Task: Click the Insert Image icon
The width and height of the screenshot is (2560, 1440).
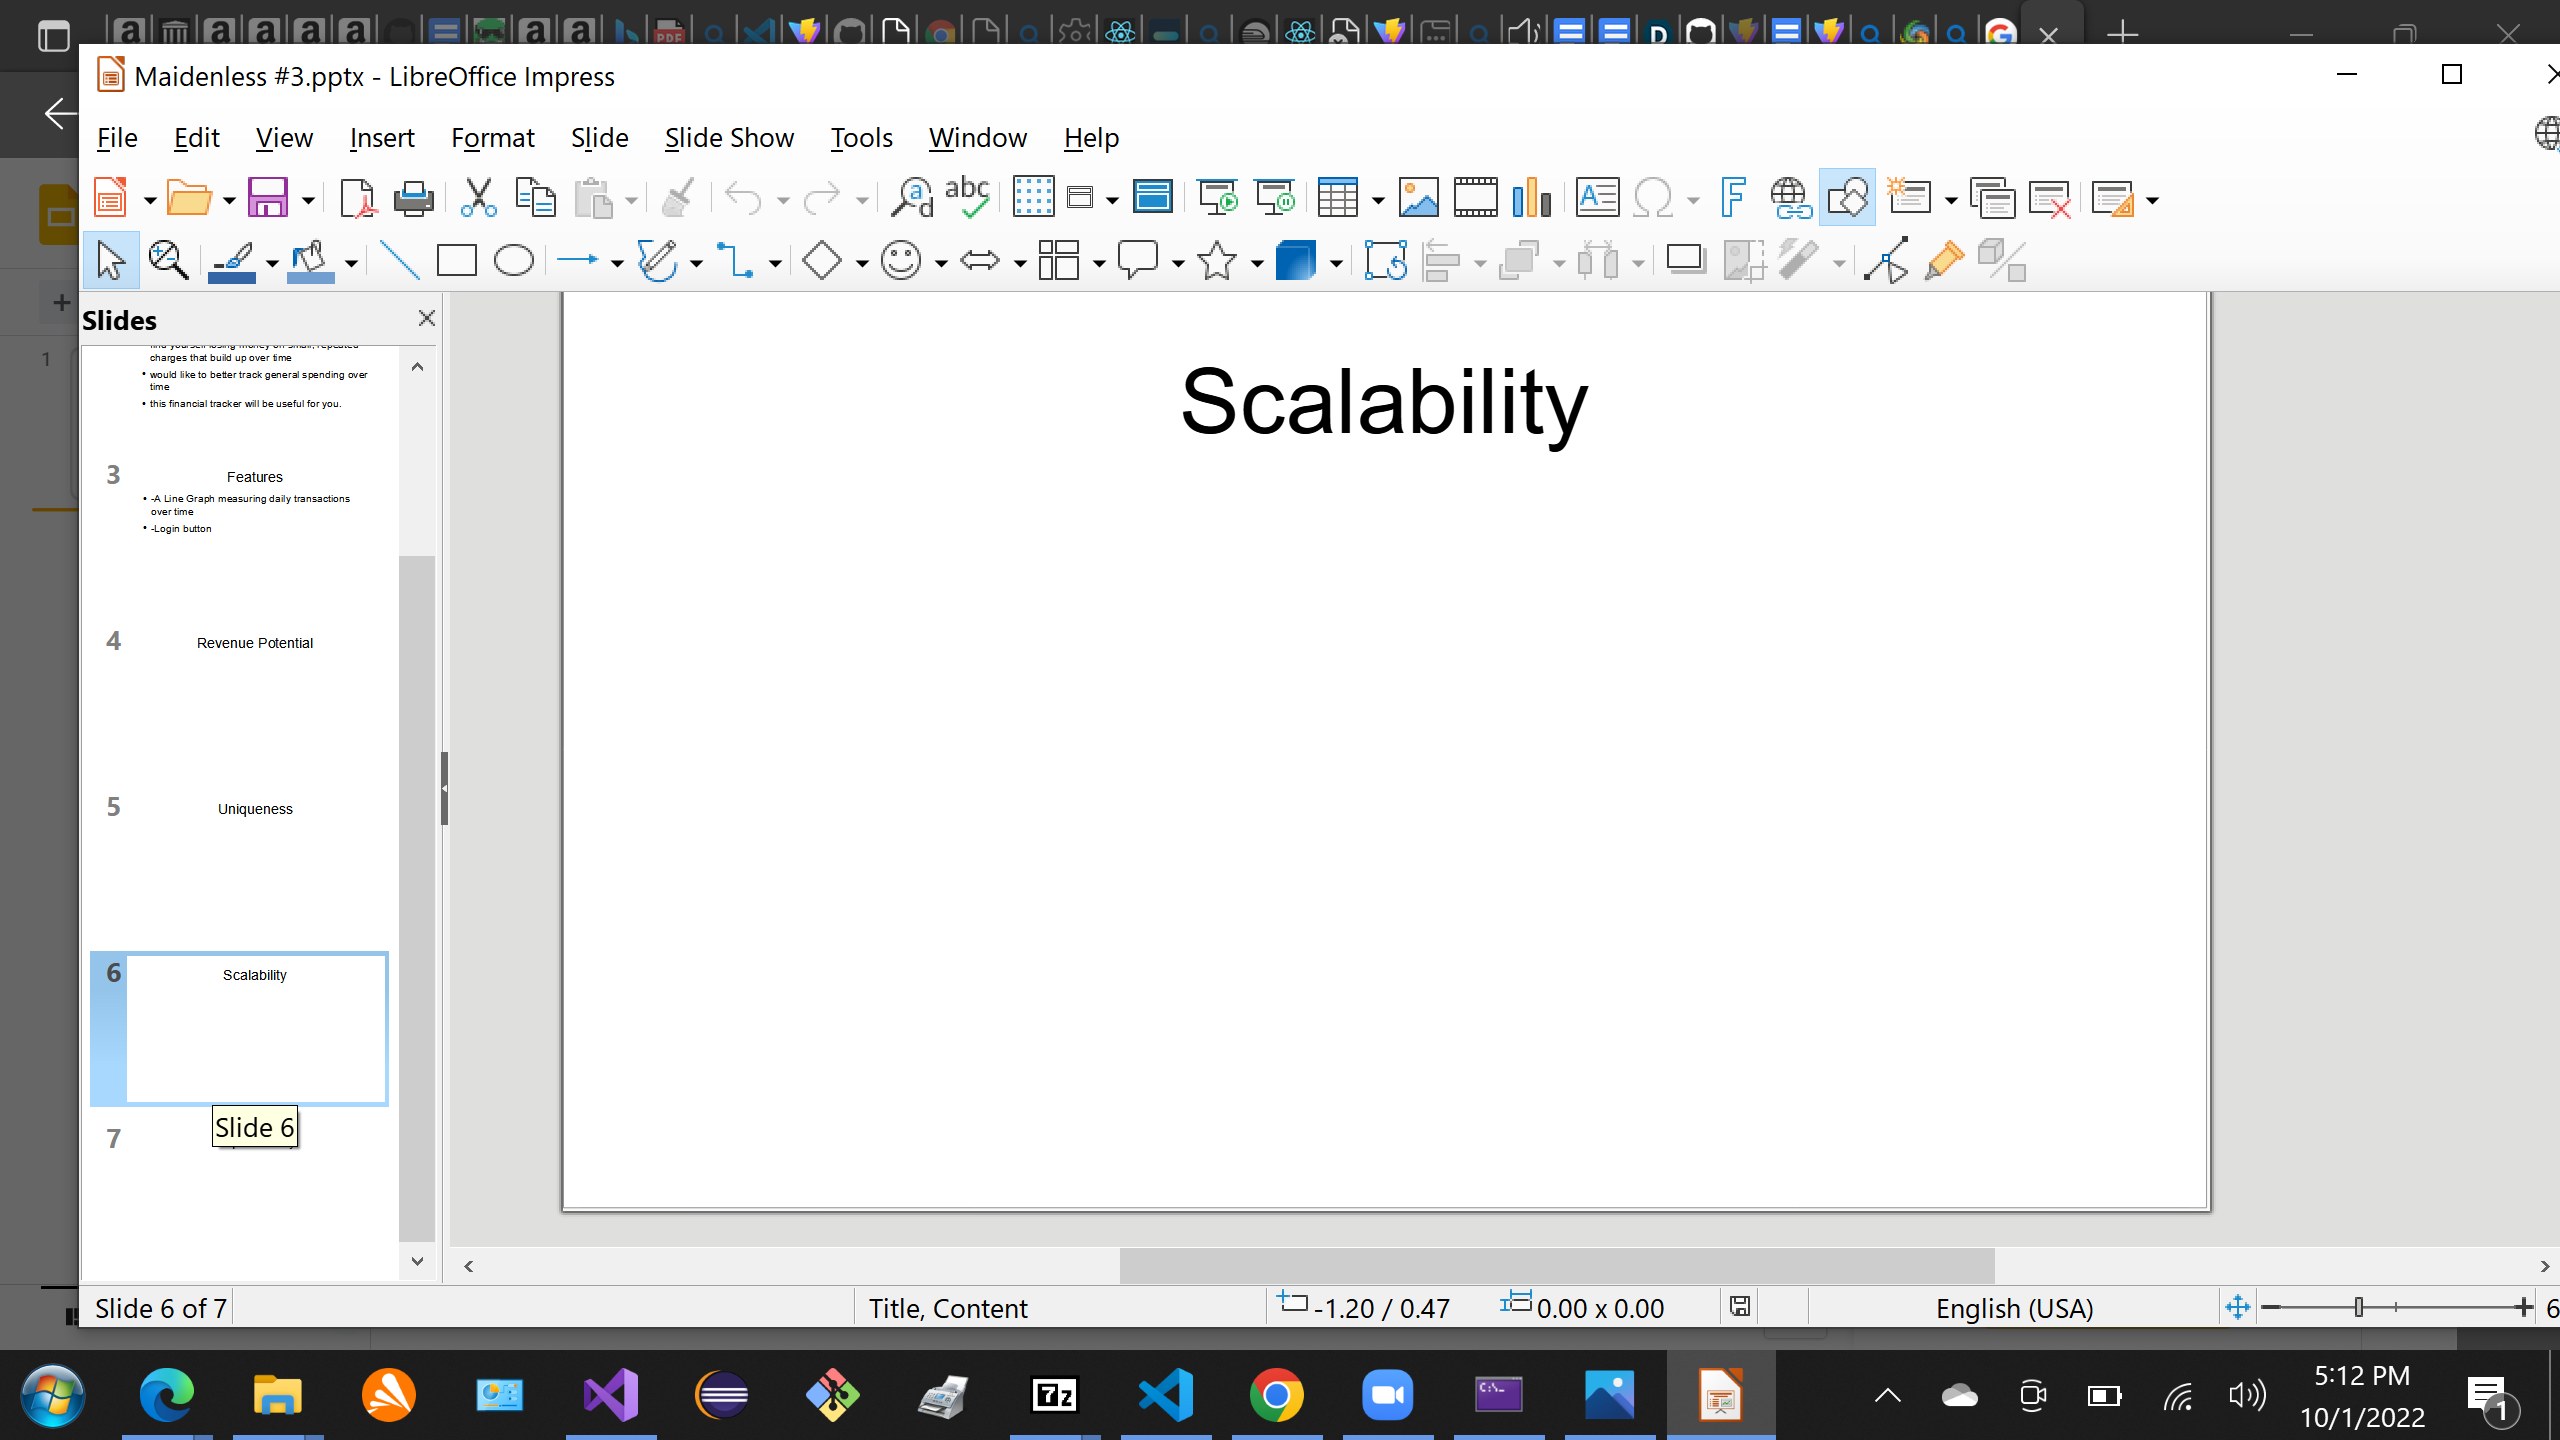Action: [x=1418, y=198]
